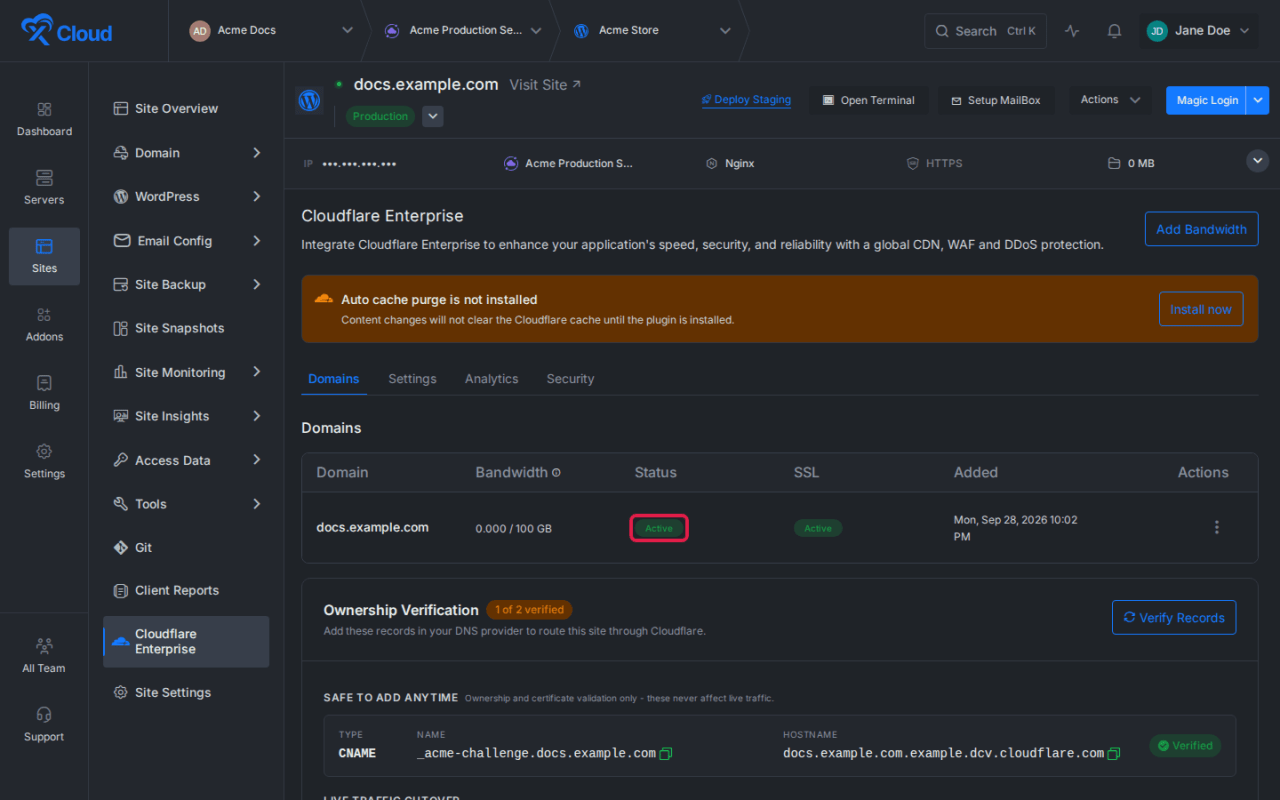Image resolution: width=1280 pixels, height=800 pixels.
Task: Copy the dcv.cloudflare.com hostname
Action: 1114,753
